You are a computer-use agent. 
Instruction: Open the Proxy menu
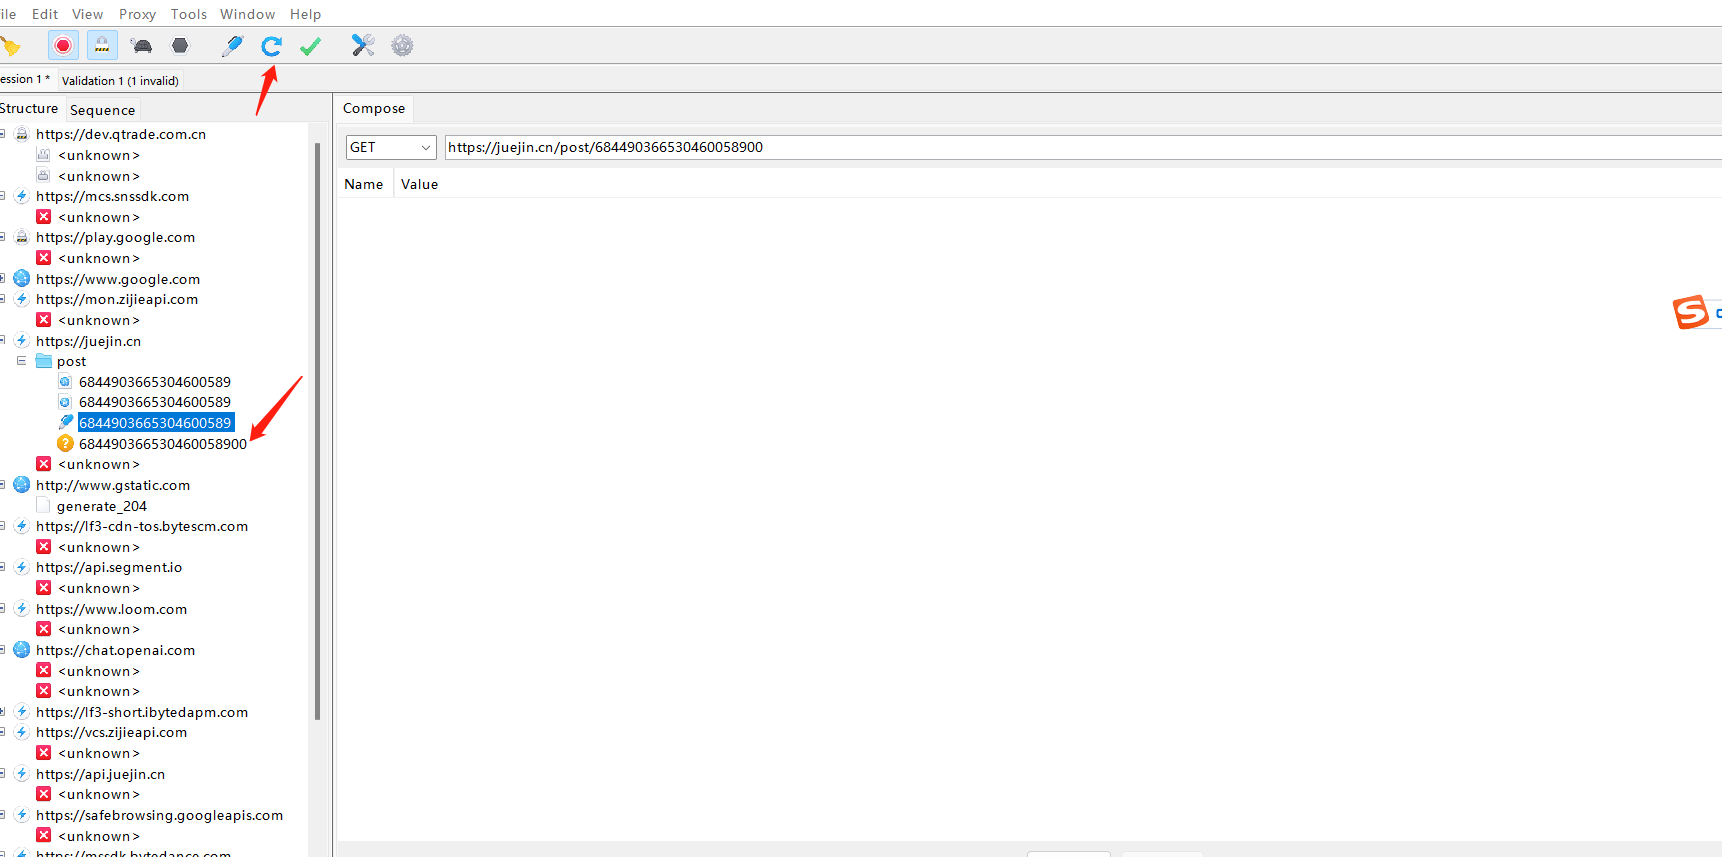pyautogui.click(x=137, y=14)
